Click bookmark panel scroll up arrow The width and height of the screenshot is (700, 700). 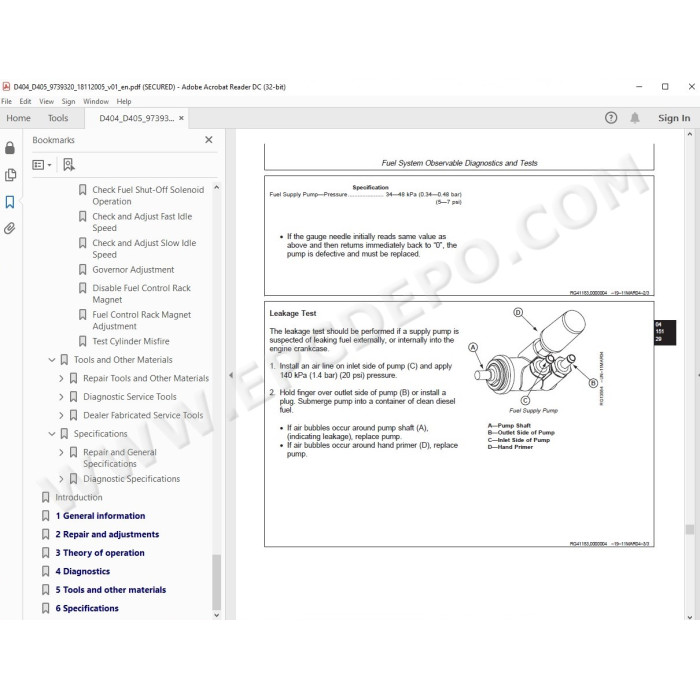pos(217,188)
